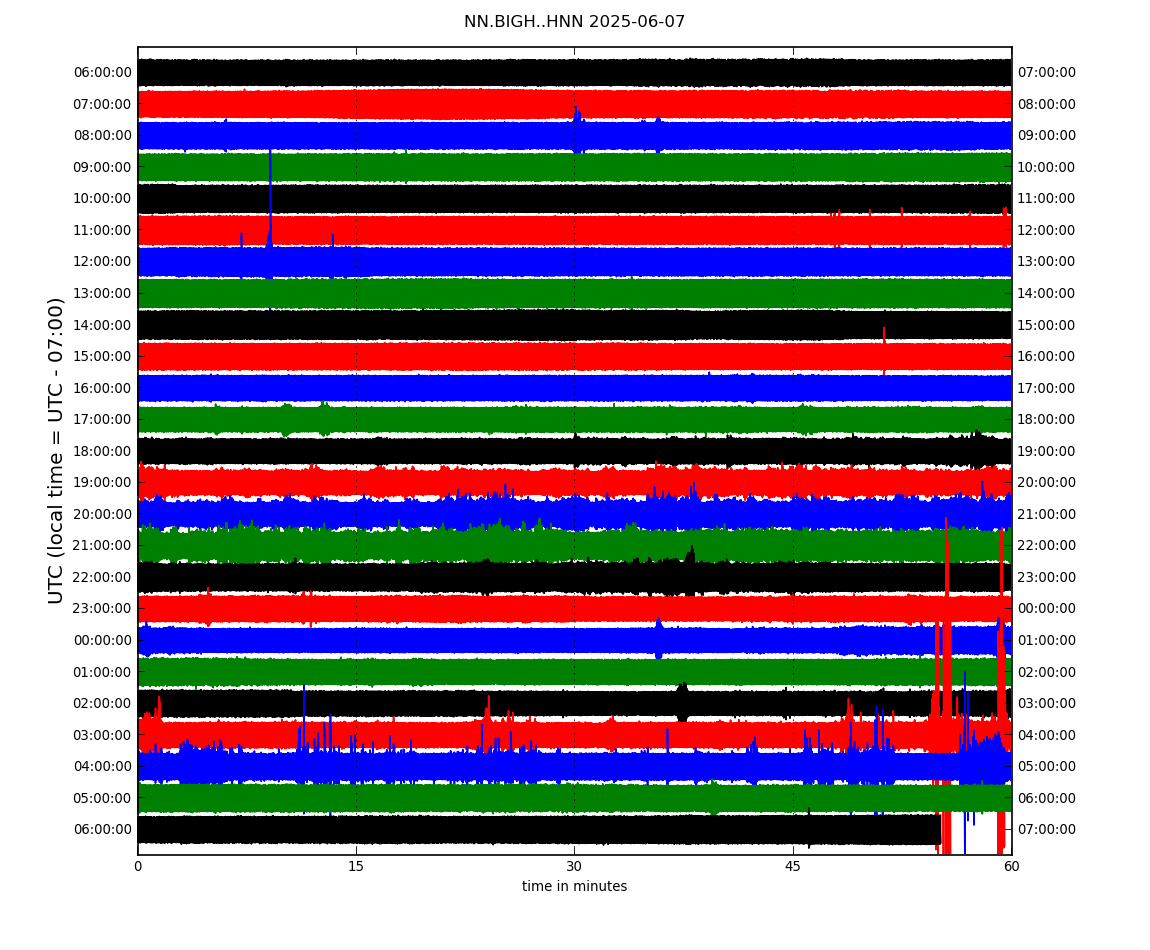Click left UTC axis label 12:00:00
This screenshot has height=950, width=1150.
(103, 262)
